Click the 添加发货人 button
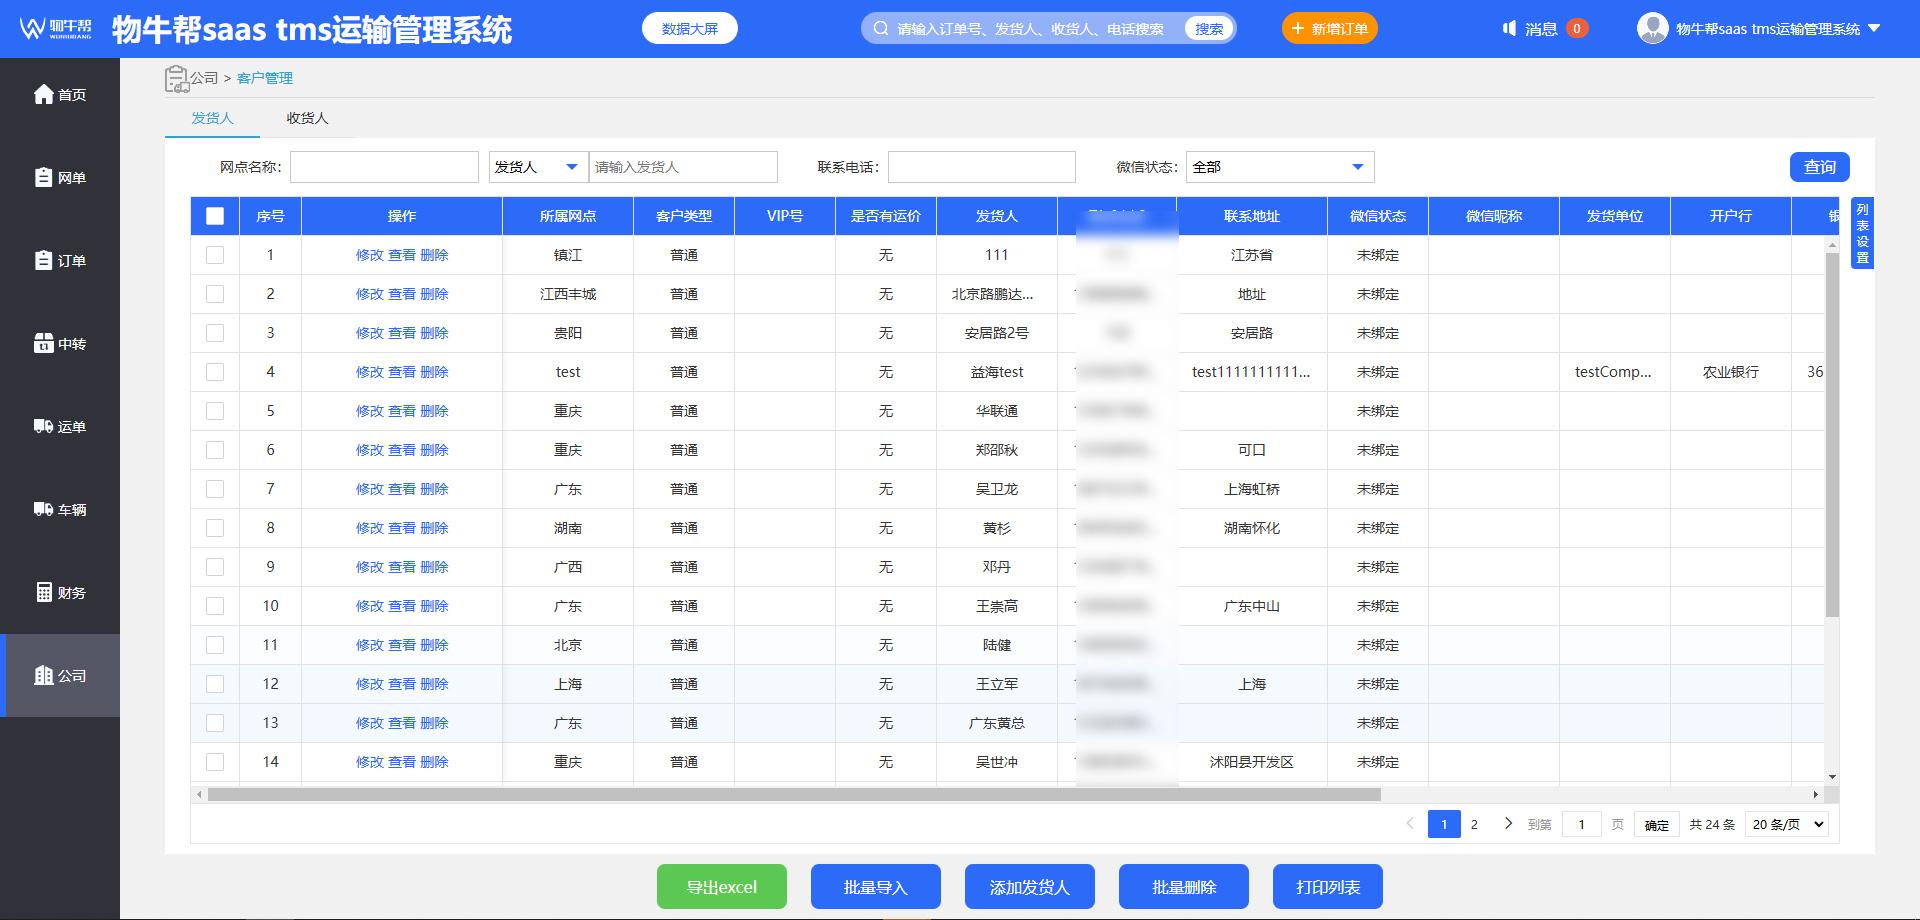The image size is (1920, 920). tap(1029, 887)
